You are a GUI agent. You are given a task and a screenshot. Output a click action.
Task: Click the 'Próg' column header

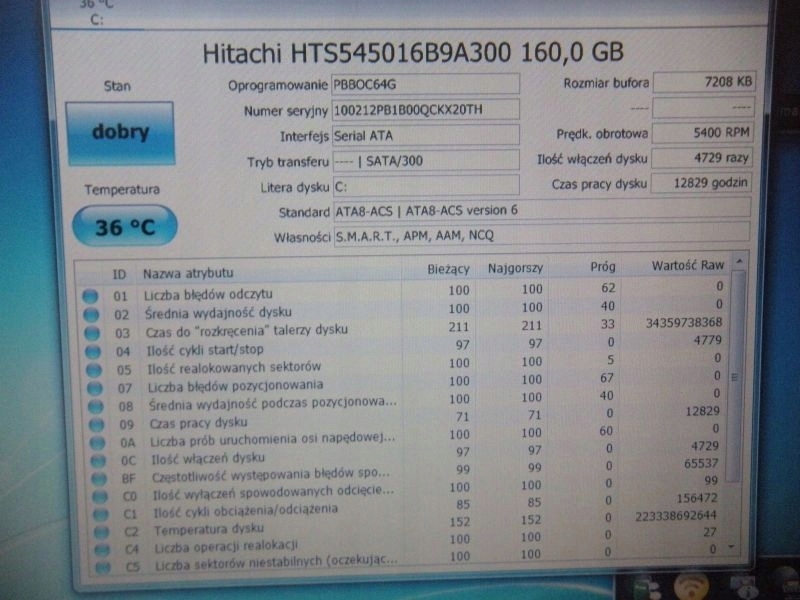(603, 267)
